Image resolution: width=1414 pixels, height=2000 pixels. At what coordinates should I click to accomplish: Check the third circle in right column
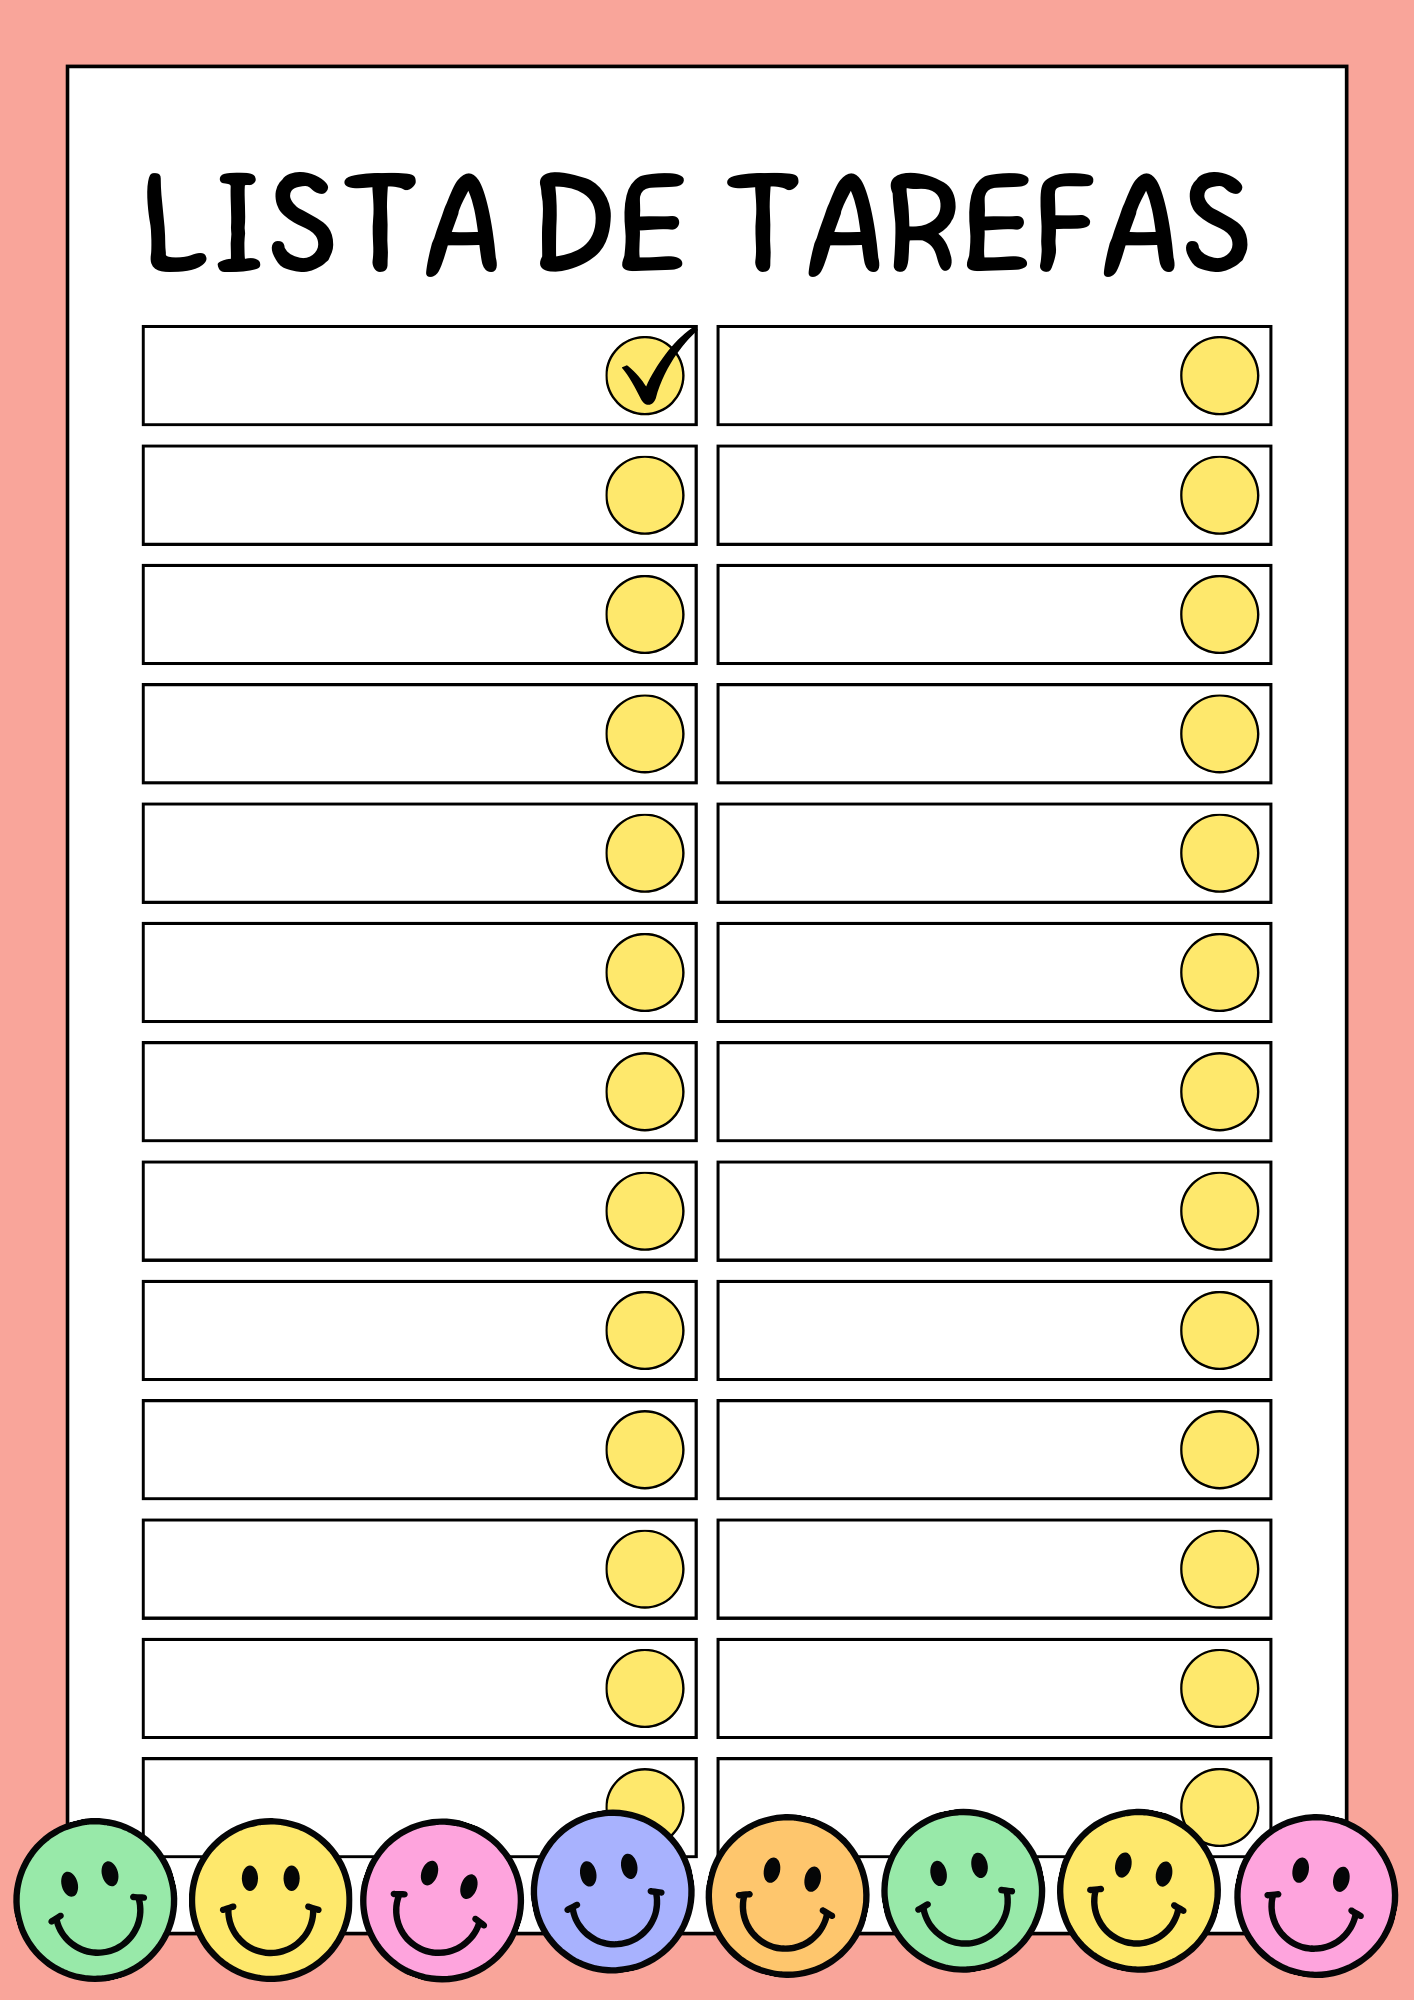[1219, 614]
